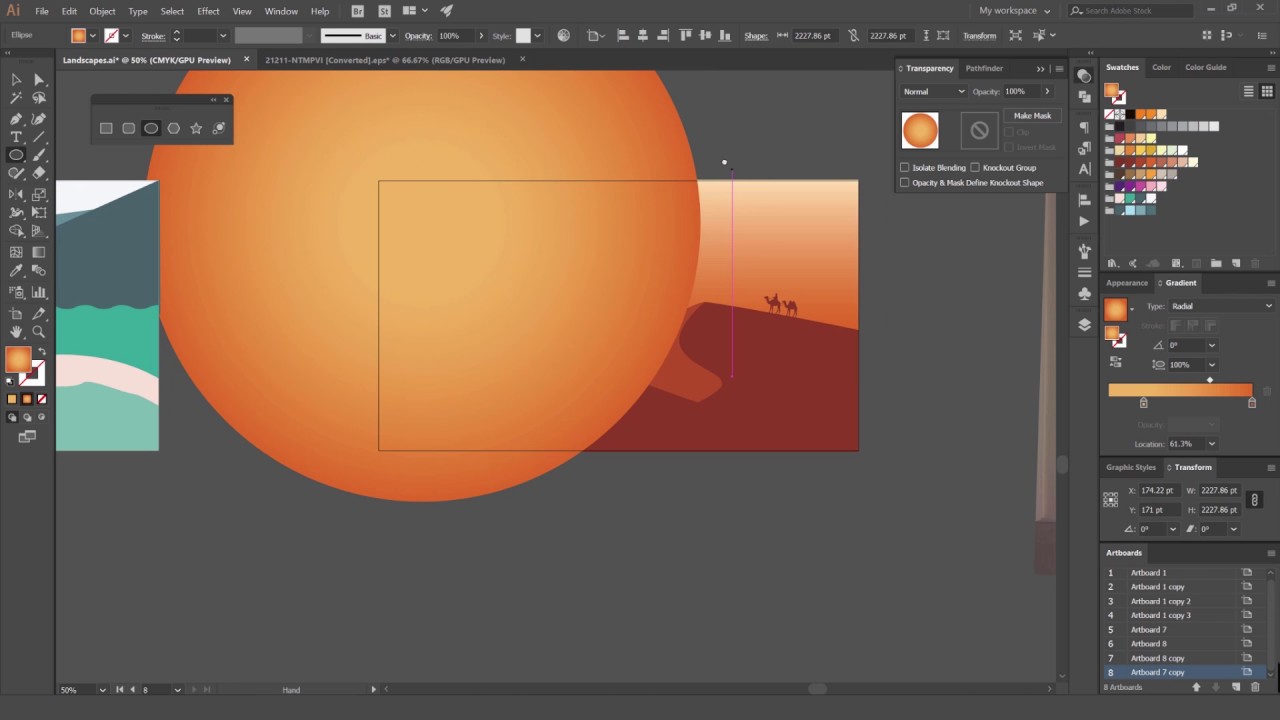The height and width of the screenshot is (720, 1280).
Task: Pick the Rectangle shape in floating panel
Action: (106, 128)
